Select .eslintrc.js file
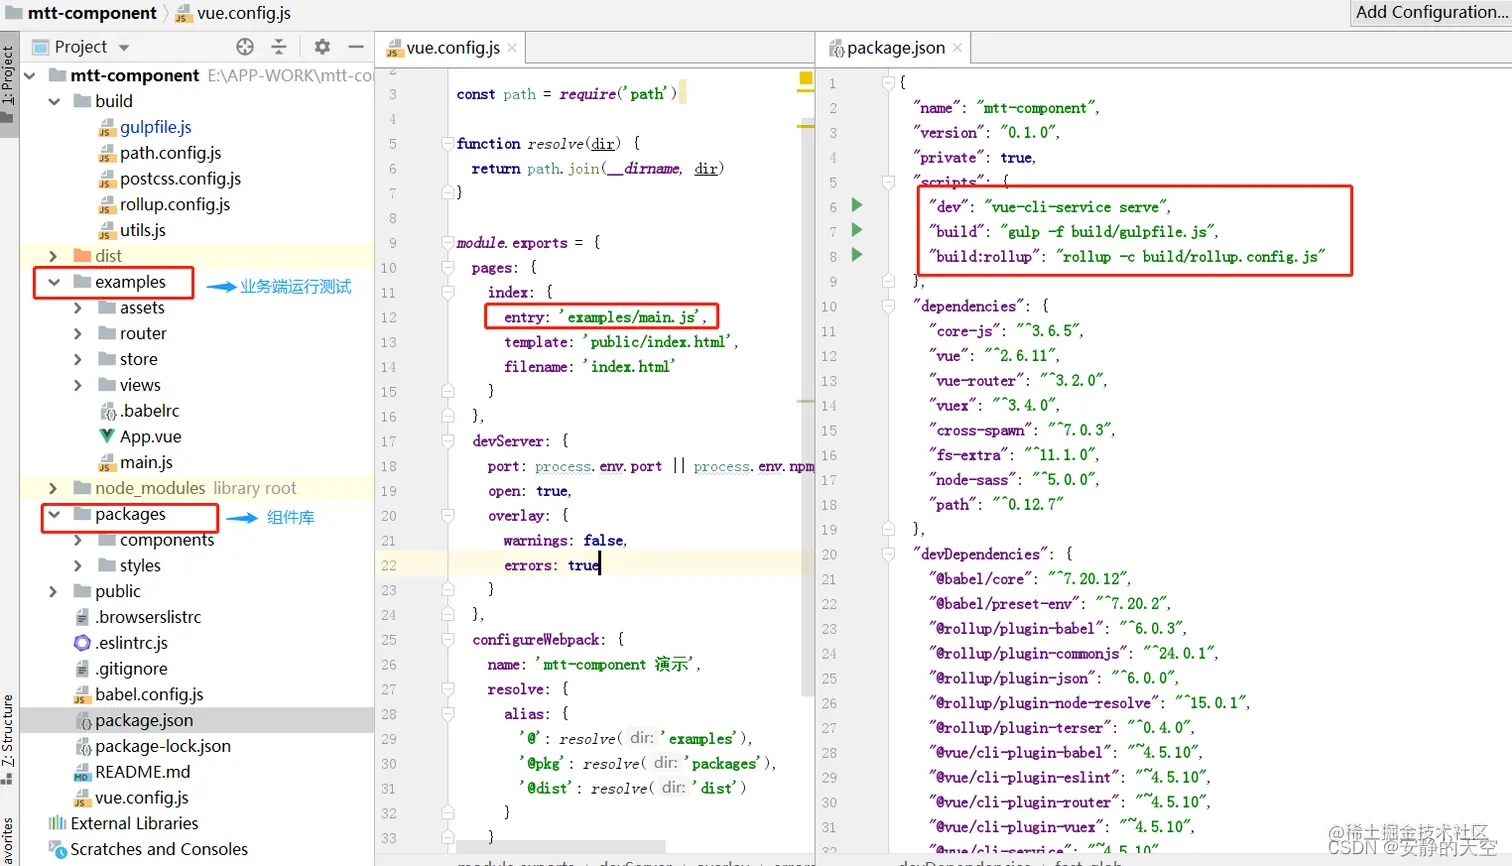The width and height of the screenshot is (1512, 866). pos(131,643)
